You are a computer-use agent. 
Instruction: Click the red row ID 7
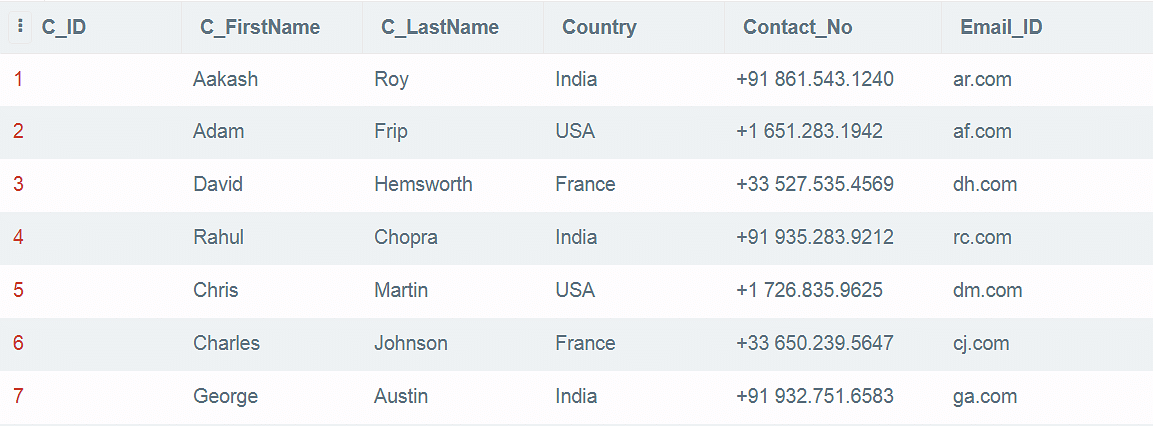(18, 396)
